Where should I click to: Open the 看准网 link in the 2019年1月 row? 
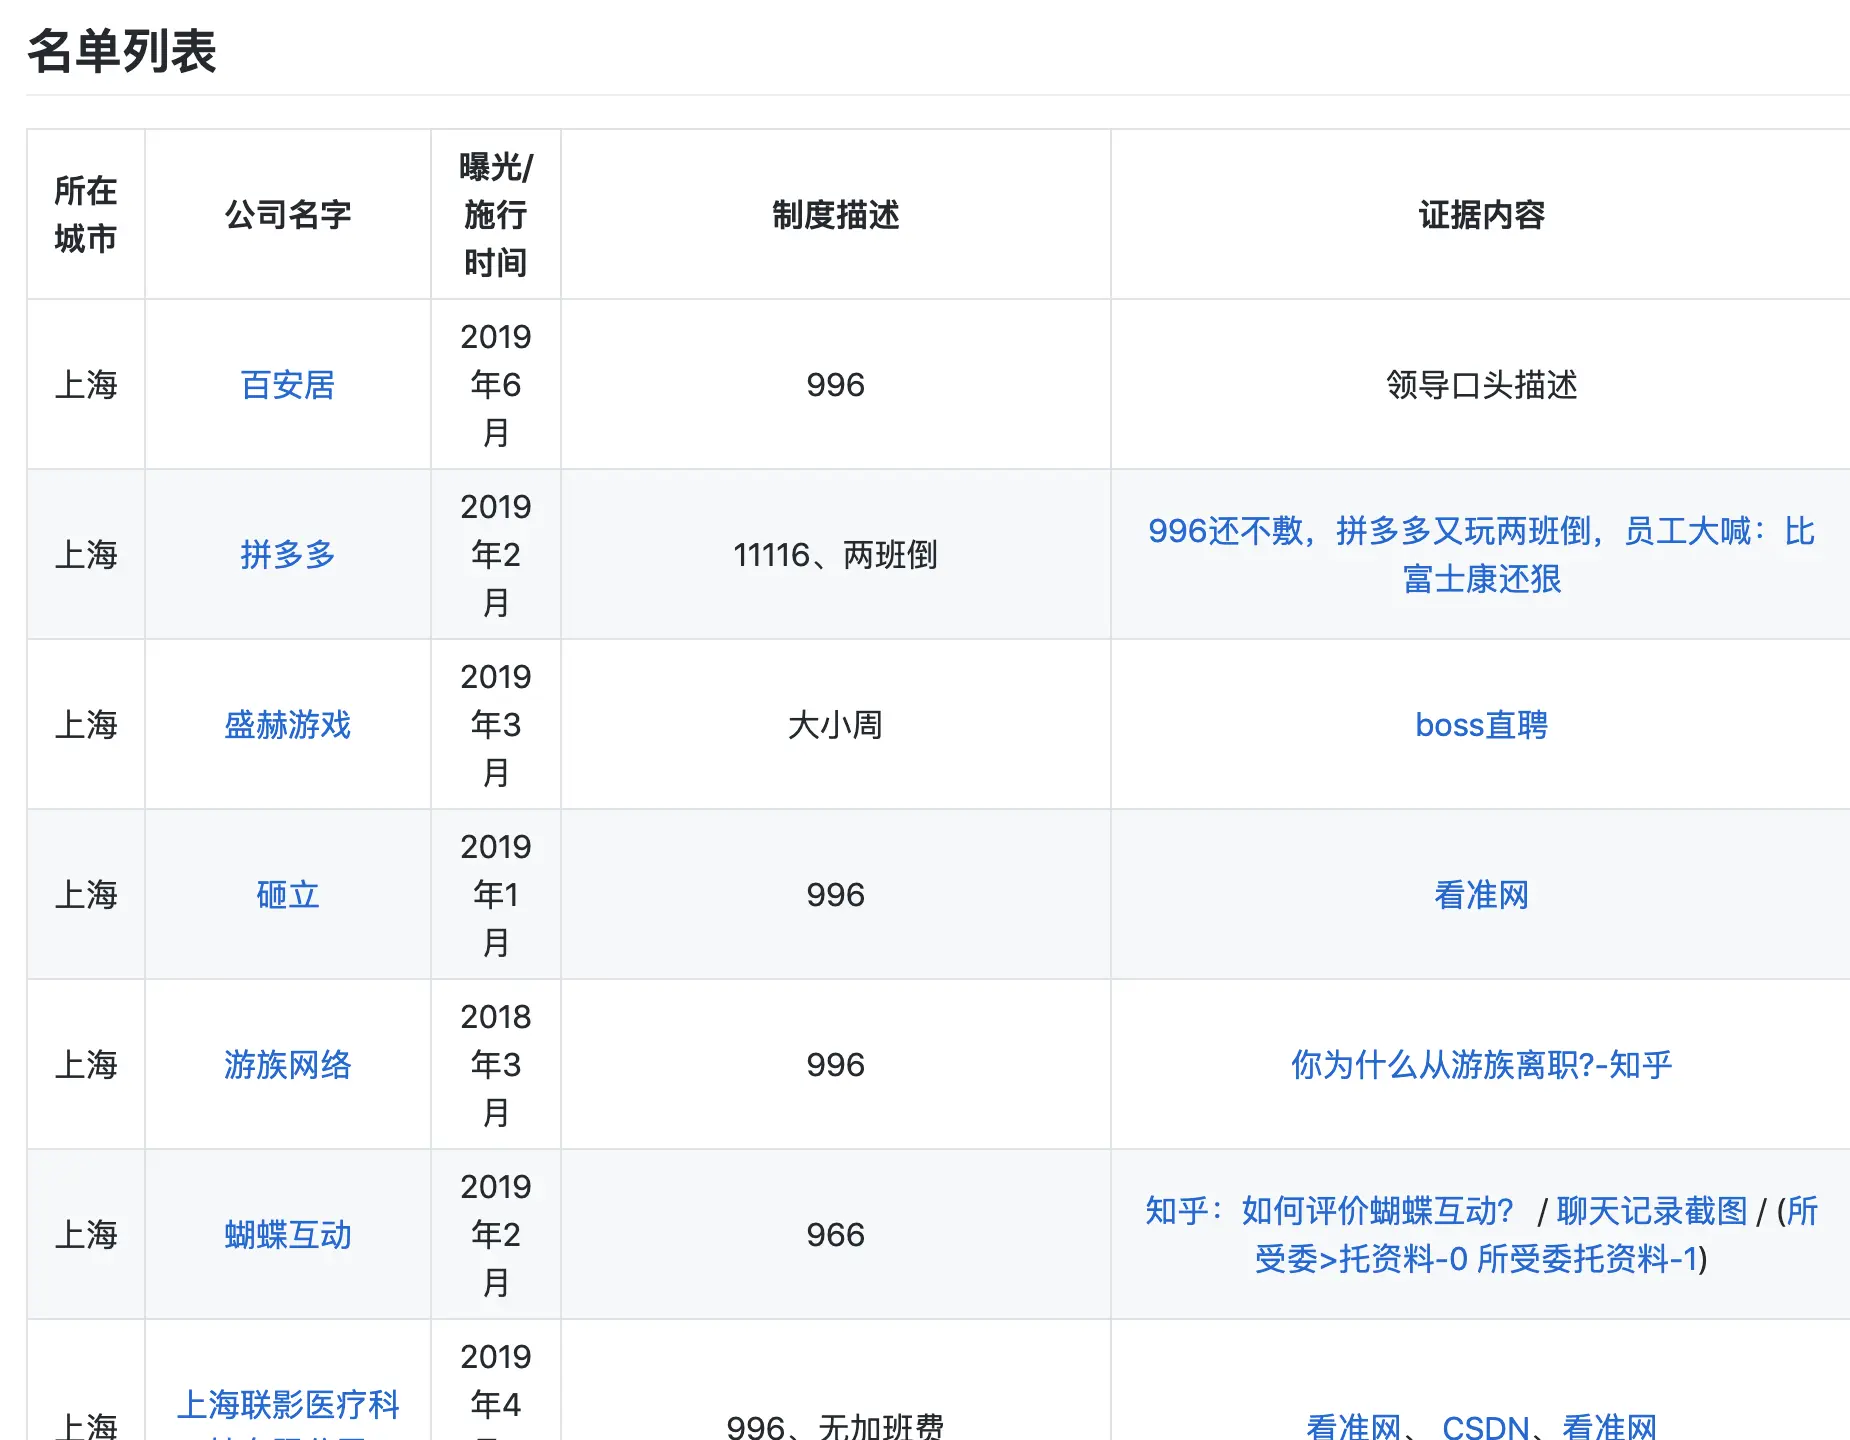coord(1481,895)
